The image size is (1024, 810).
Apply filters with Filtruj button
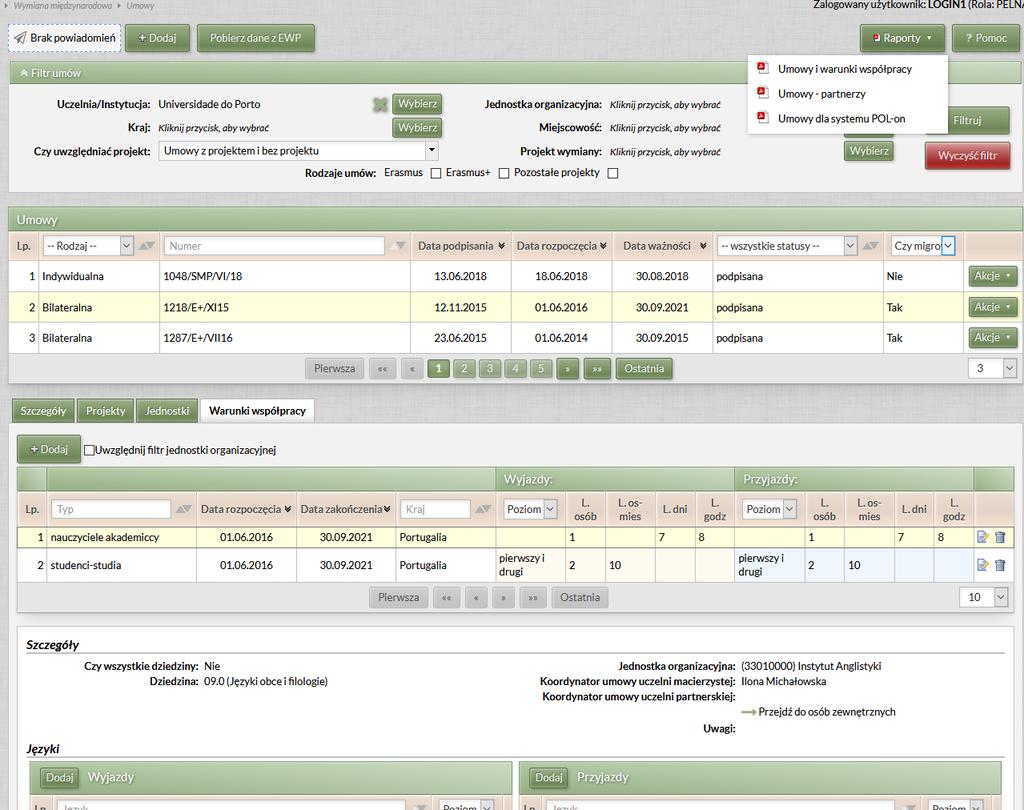coord(967,120)
